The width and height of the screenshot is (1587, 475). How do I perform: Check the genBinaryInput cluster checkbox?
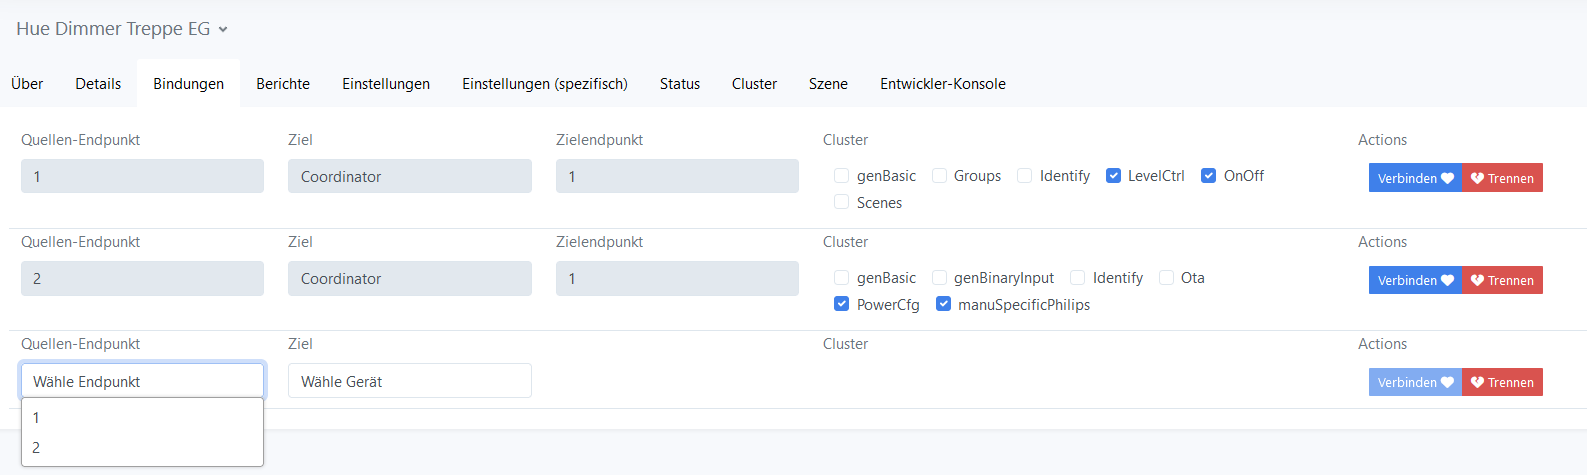(x=939, y=278)
